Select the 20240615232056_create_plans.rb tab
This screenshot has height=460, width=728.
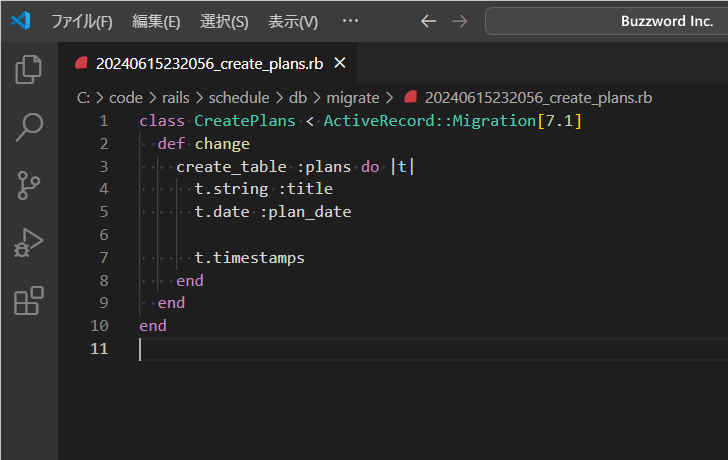point(209,64)
